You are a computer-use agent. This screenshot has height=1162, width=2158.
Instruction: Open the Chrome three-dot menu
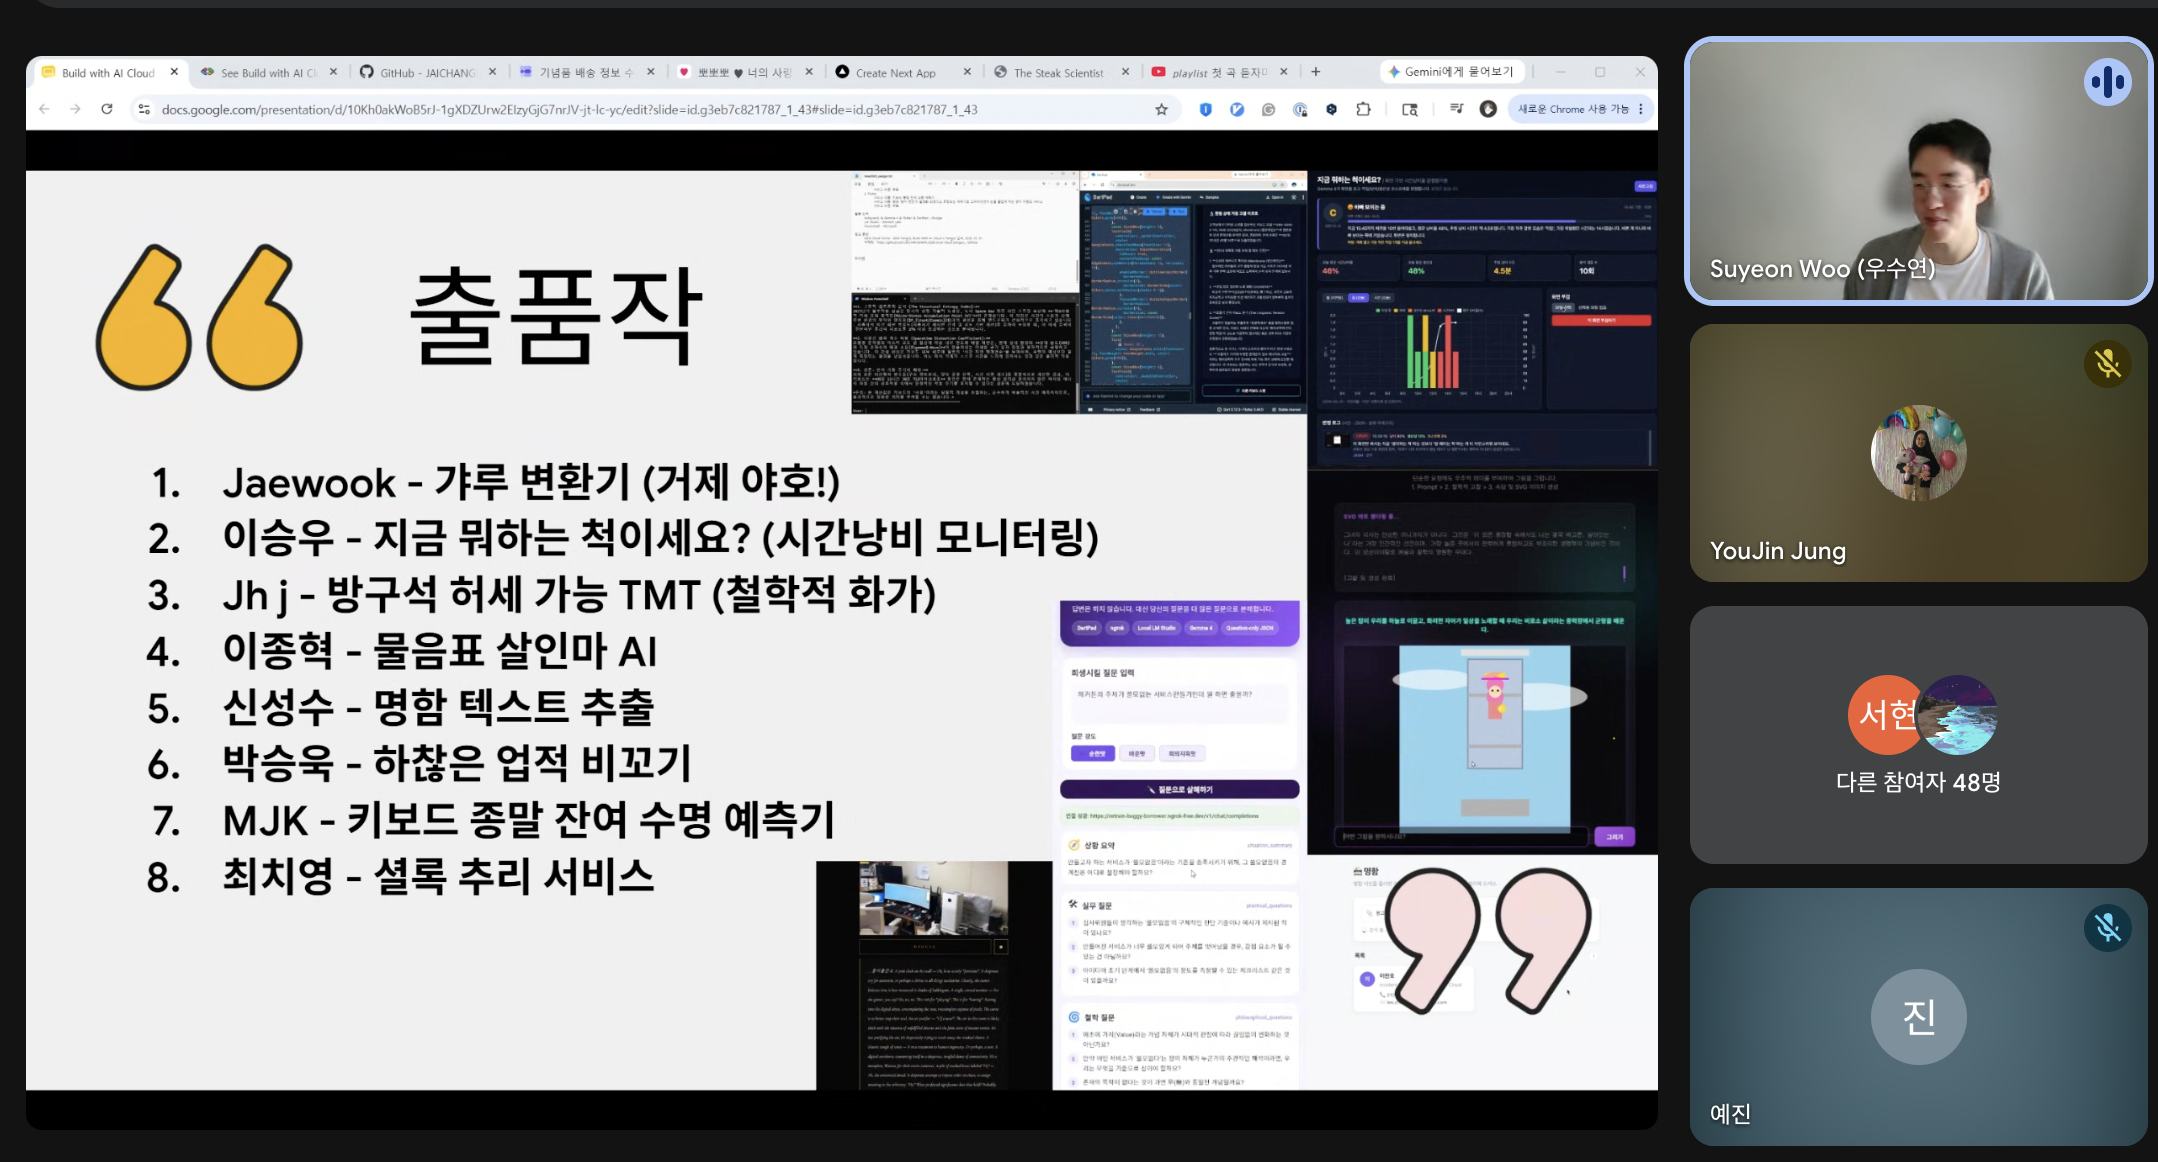tap(1641, 109)
